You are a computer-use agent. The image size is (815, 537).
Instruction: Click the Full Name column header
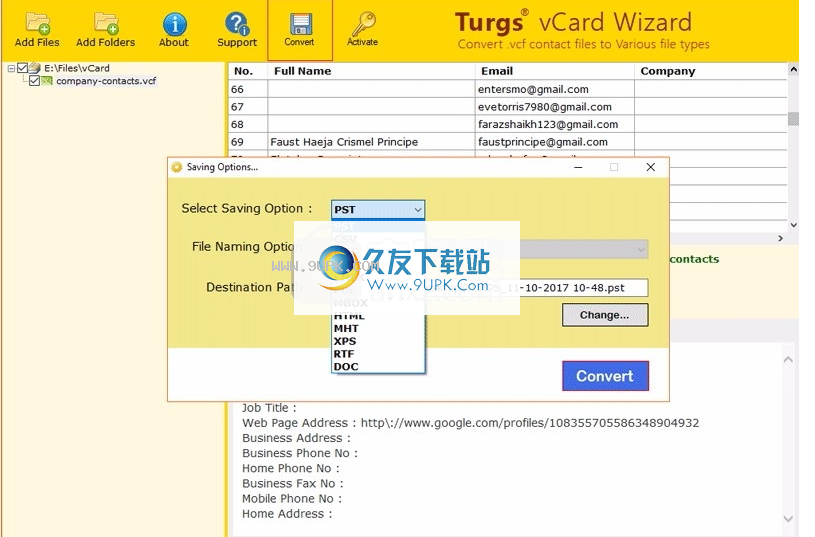(x=371, y=71)
